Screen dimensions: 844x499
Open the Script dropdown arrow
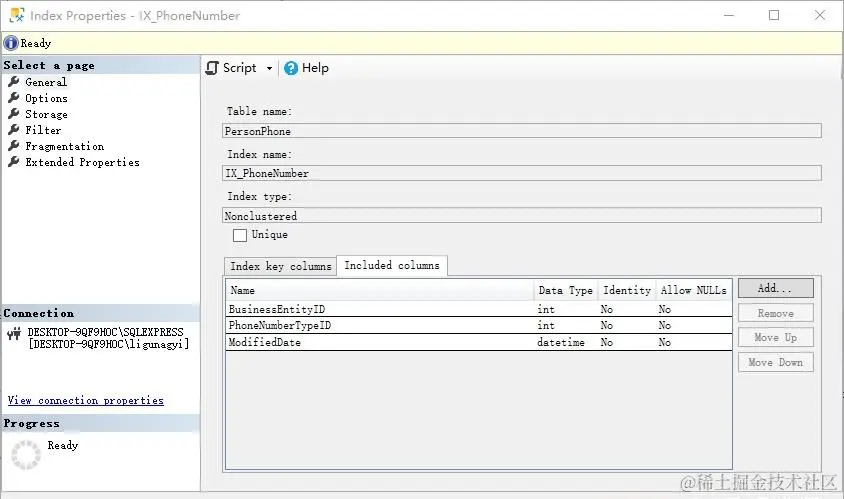tap(269, 68)
